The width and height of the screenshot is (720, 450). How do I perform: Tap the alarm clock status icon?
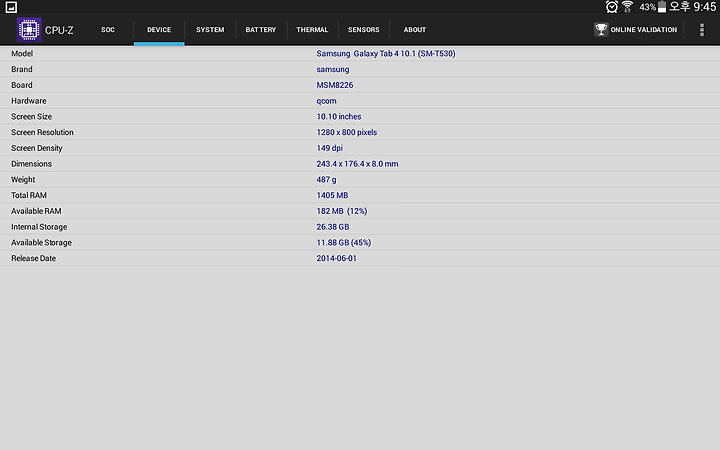612,7
